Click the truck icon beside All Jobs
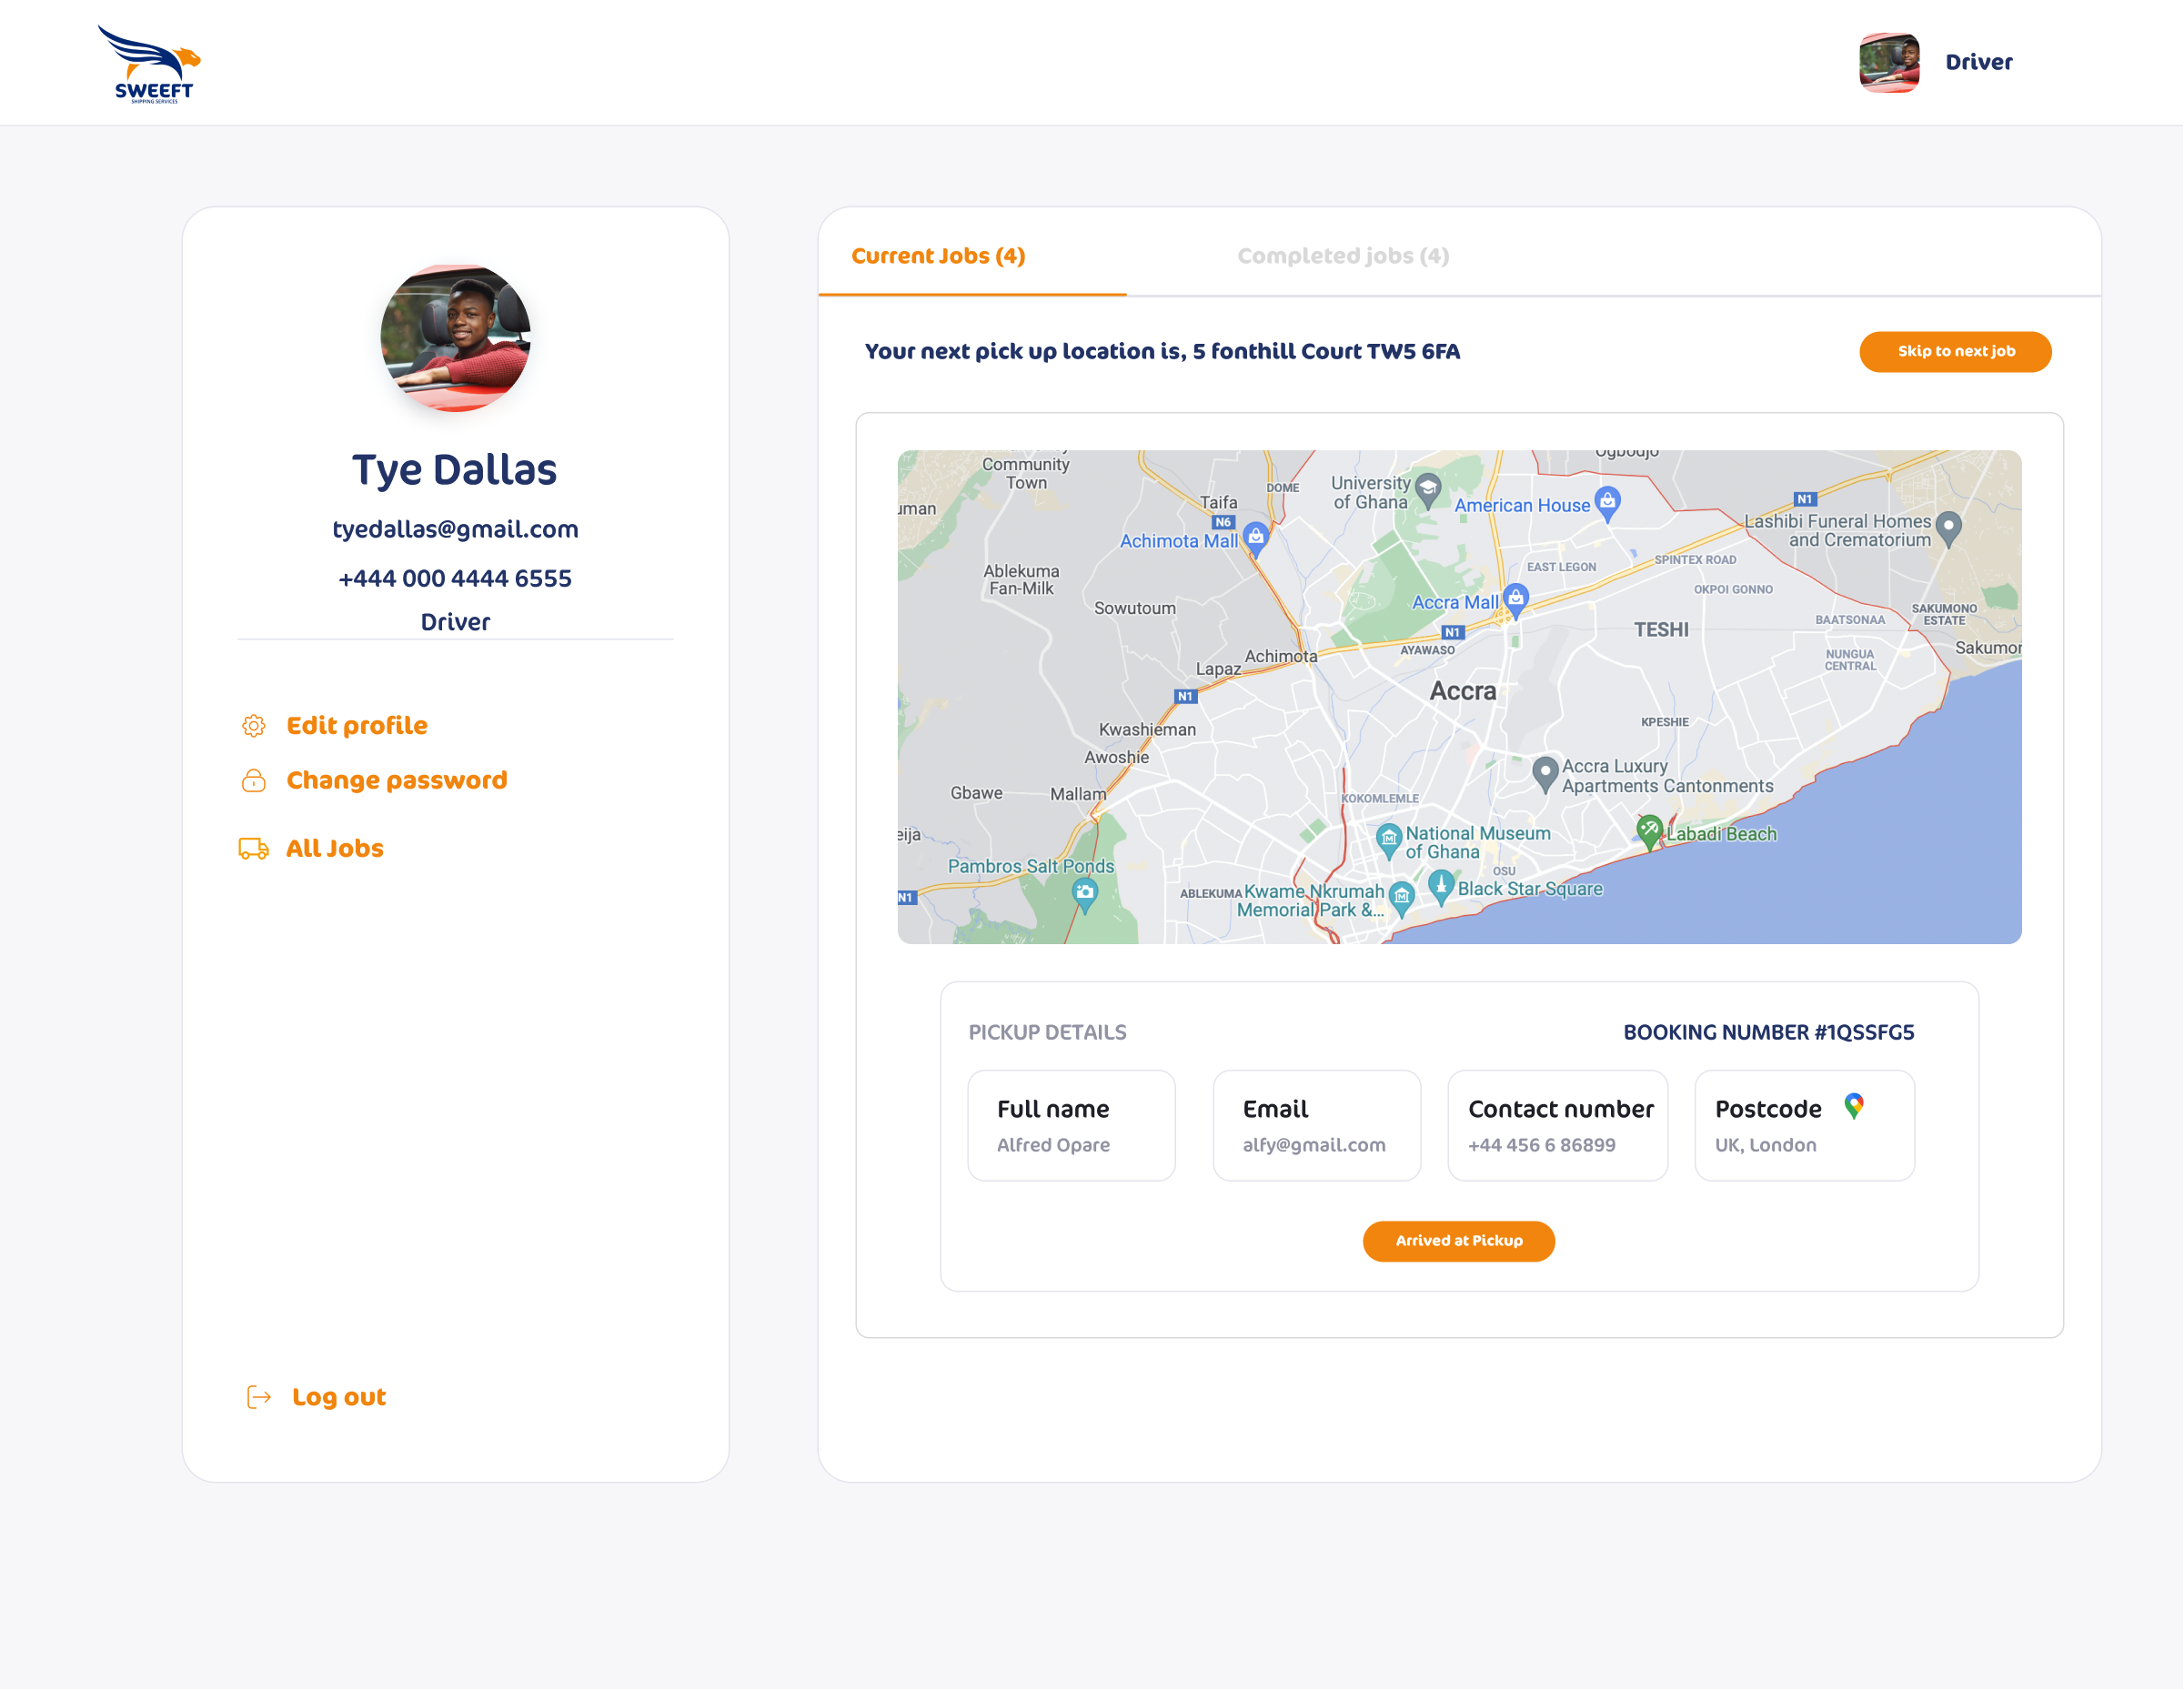 (254, 849)
